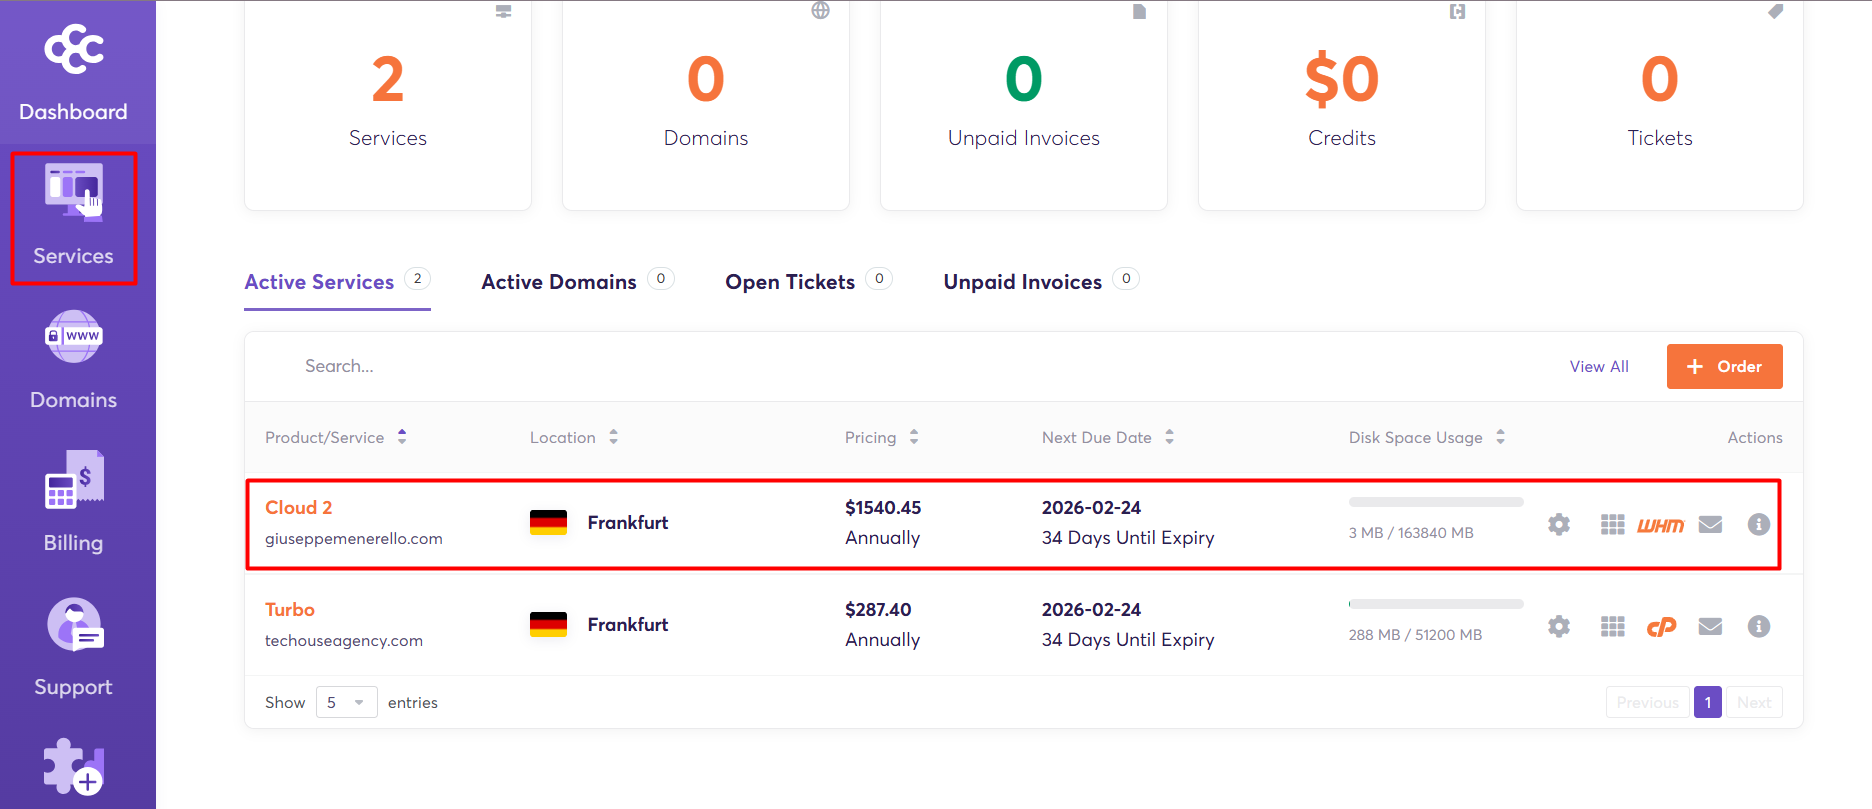Open the Turbo service link
The image size is (1872, 809).
coord(290,609)
